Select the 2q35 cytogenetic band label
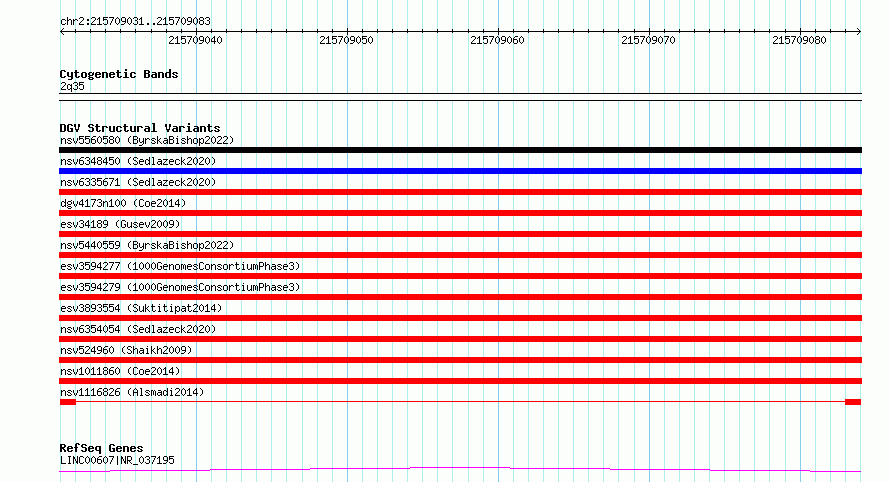This screenshot has height=482, width=890. coord(72,86)
